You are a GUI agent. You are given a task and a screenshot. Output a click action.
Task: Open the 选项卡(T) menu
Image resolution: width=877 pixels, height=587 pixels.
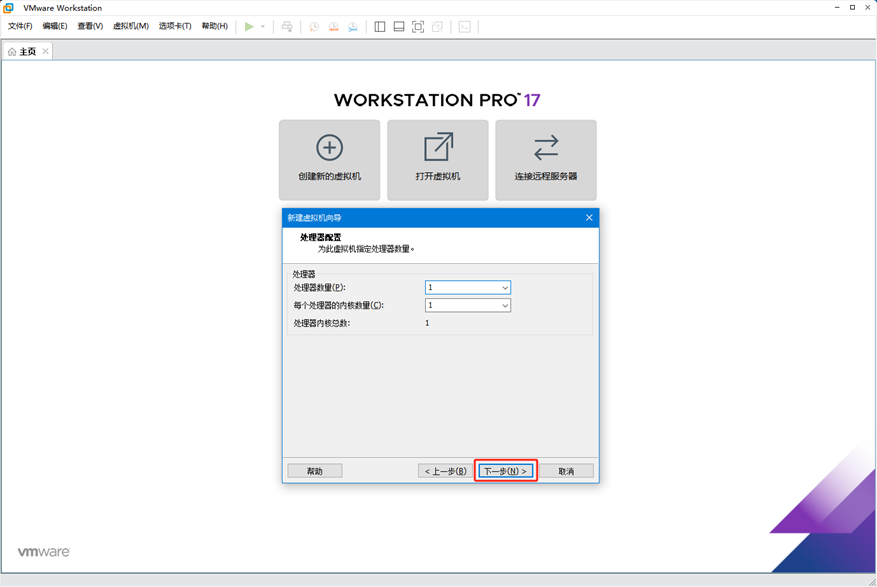click(x=175, y=26)
